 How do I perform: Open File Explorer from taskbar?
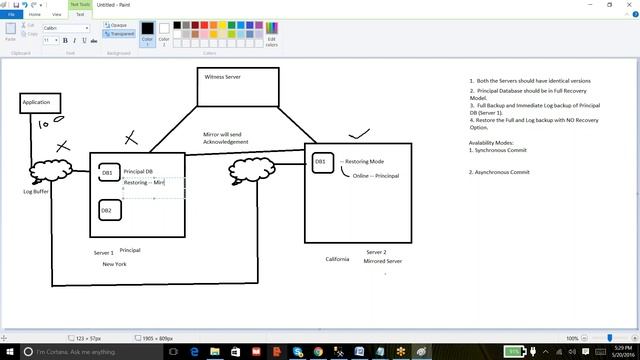pyautogui.click(x=215, y=351)
